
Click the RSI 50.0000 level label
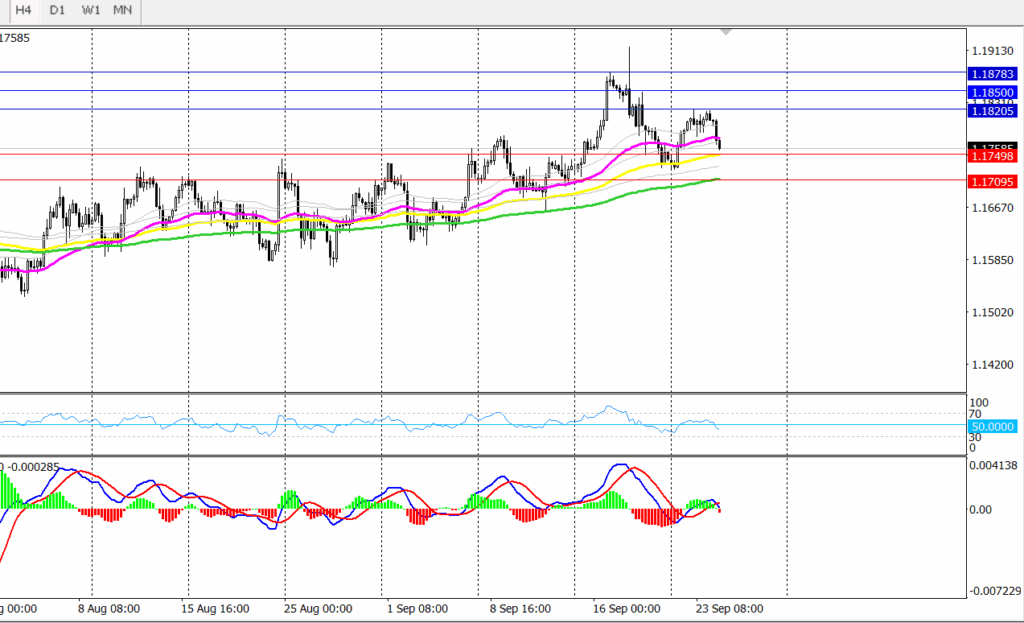(992, 426)
